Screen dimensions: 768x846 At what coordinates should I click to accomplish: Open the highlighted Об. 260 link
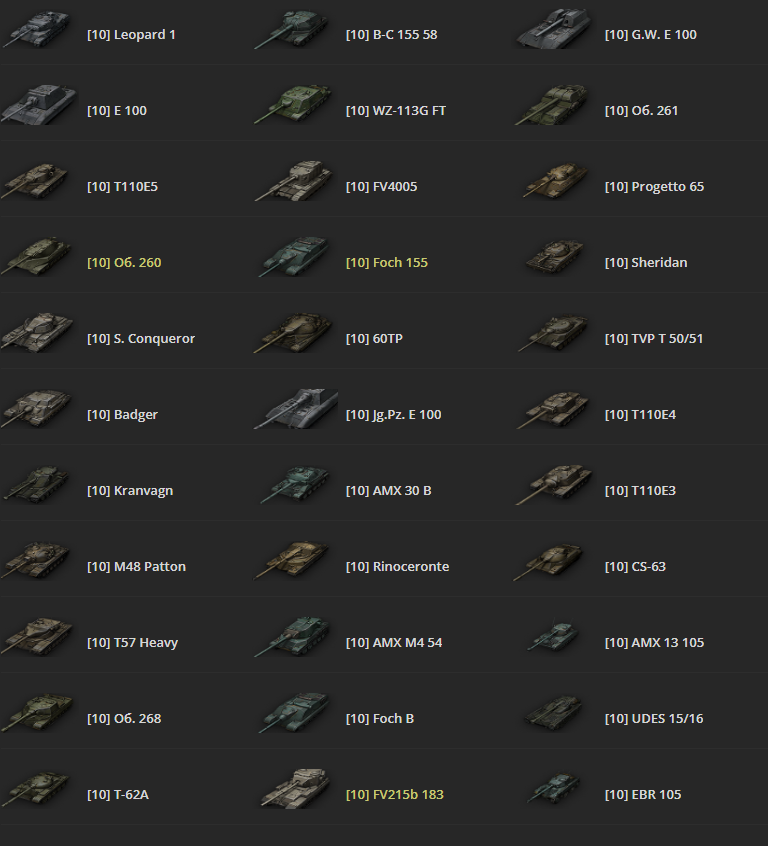point(124,263)
